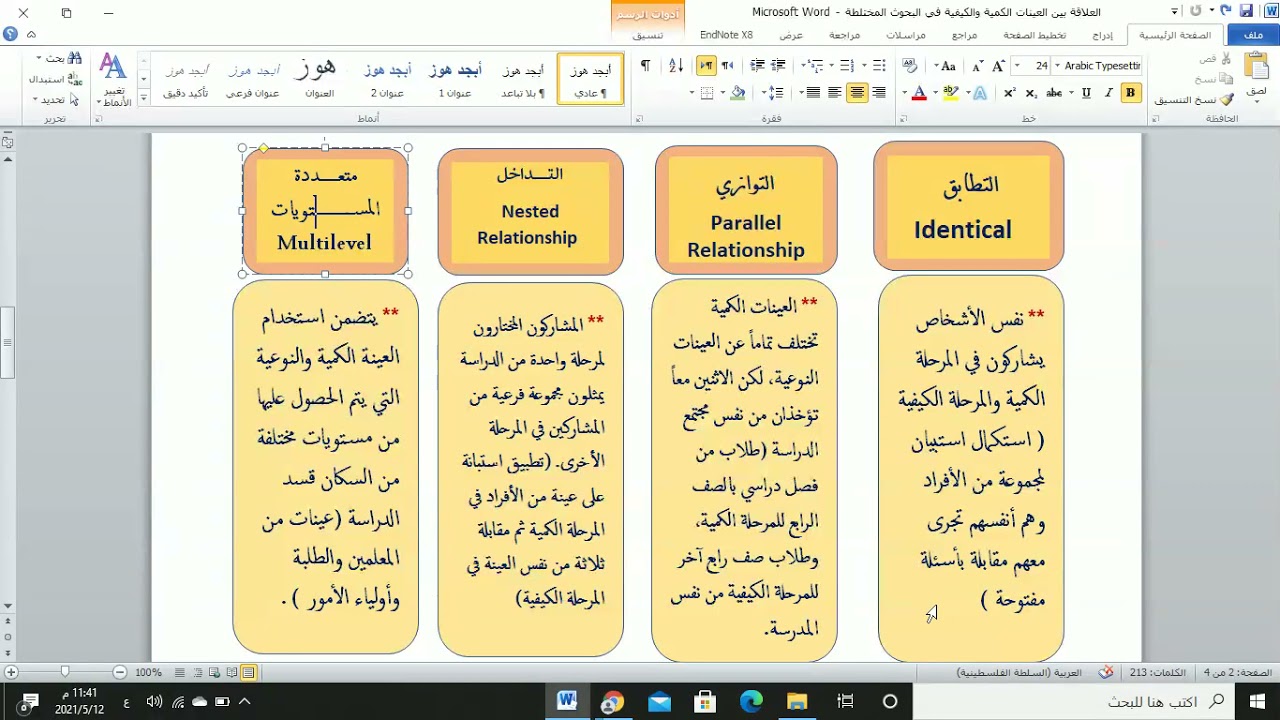Open the Font name dropdown
The width and height of the screenshot is (1280, 720).
click(1057, 66)
